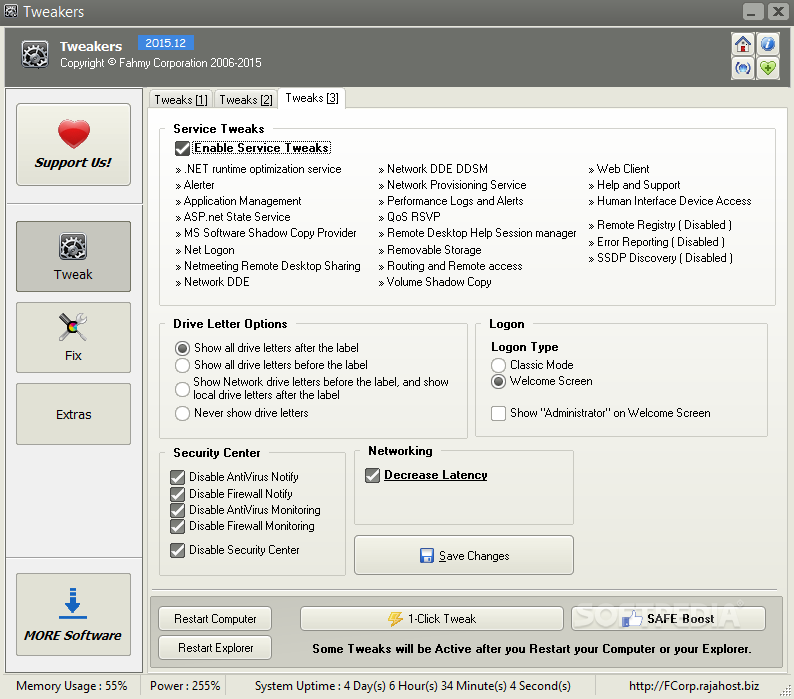Click .NET runtime optimization service entry
Image resolution: width=794 pixels, height=699 pixels.
(258, 169)
